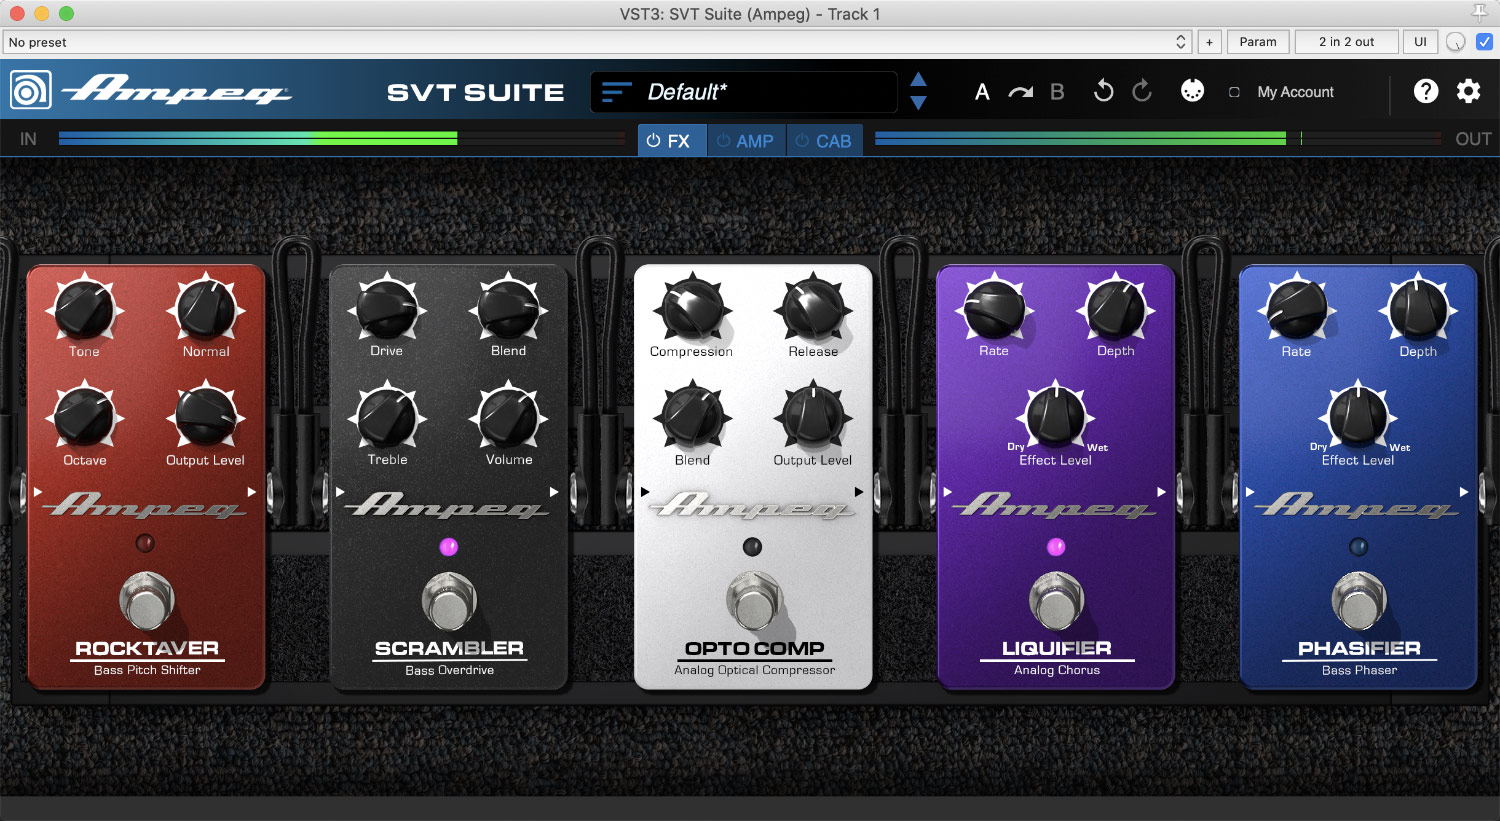Switch to the CAB tab

point(825,141)
